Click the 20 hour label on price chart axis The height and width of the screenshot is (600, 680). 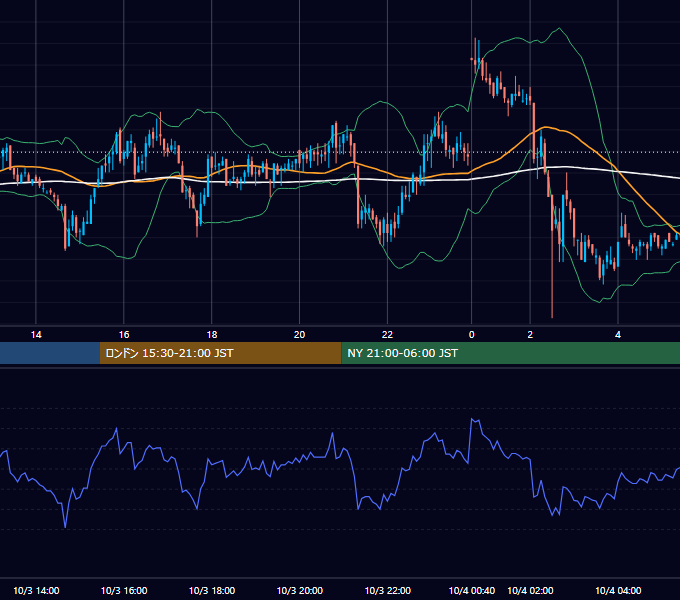pos(300,335)
